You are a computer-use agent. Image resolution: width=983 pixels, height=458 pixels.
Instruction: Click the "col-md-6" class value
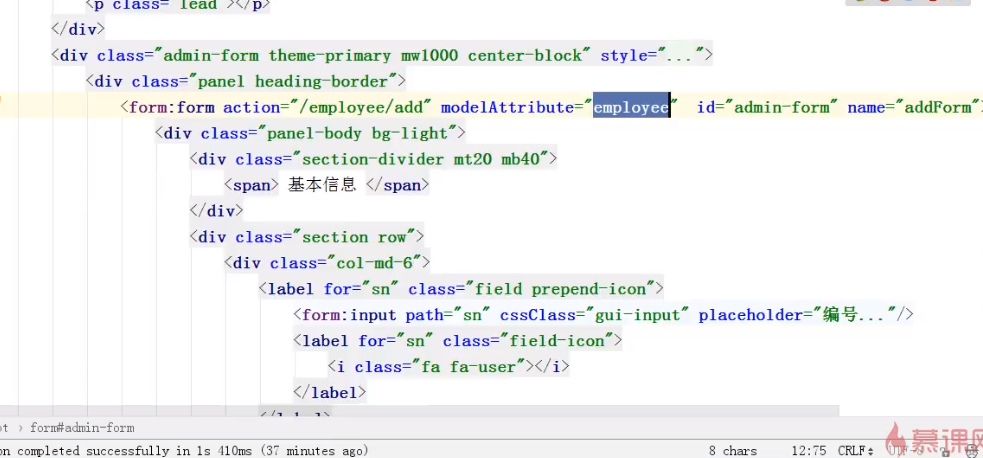click(x=372, y=263)
